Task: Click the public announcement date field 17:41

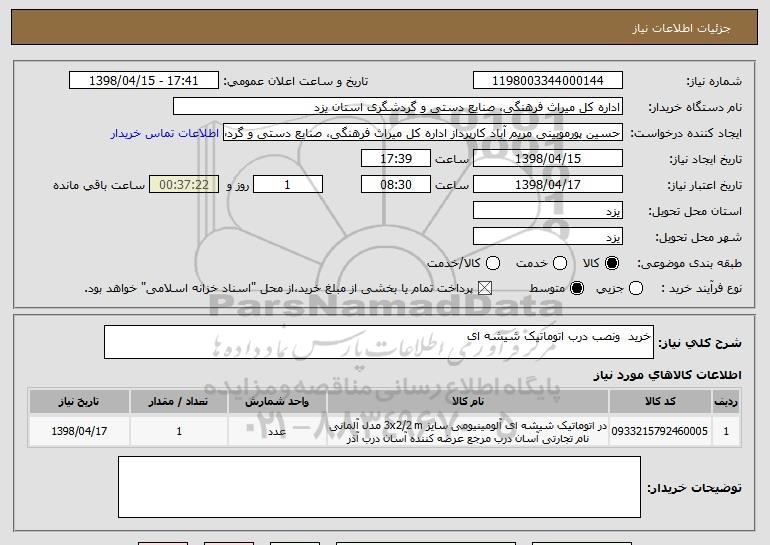Action: (x=144, y=81)
